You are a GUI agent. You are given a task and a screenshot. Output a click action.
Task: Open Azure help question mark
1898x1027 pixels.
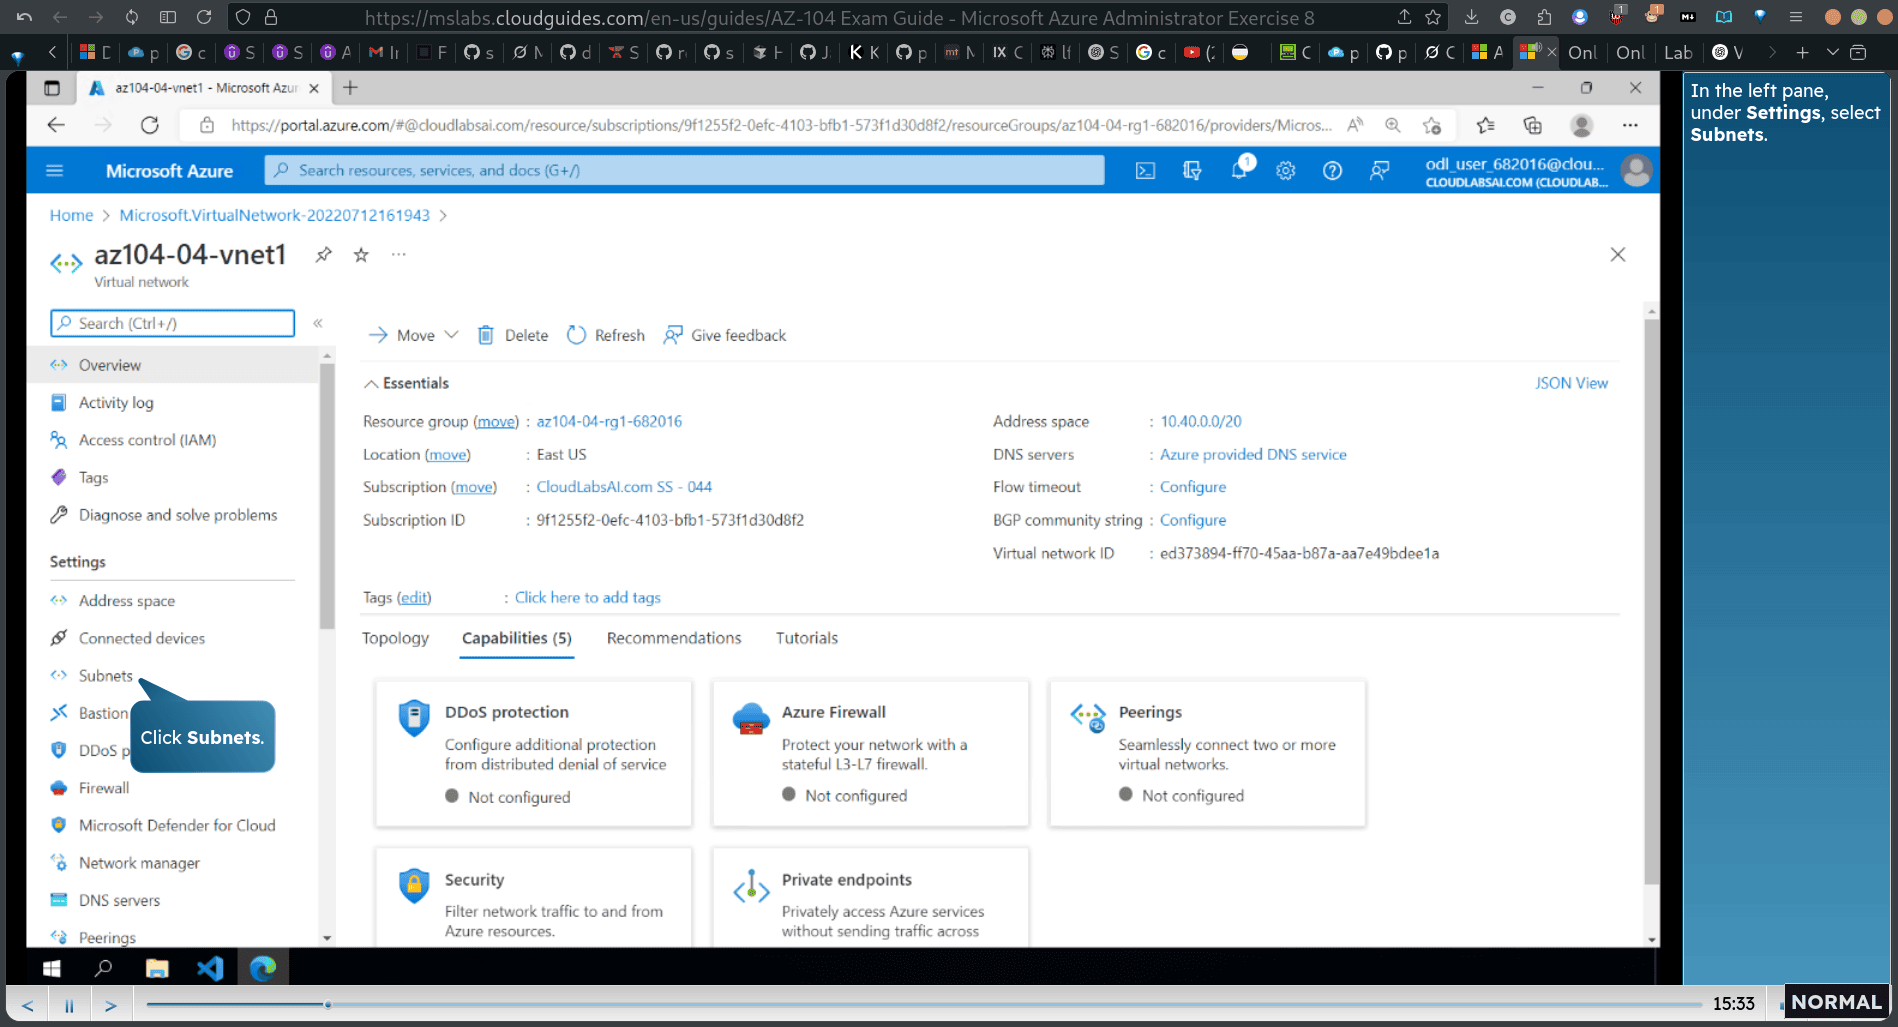tap(1332, 171)
